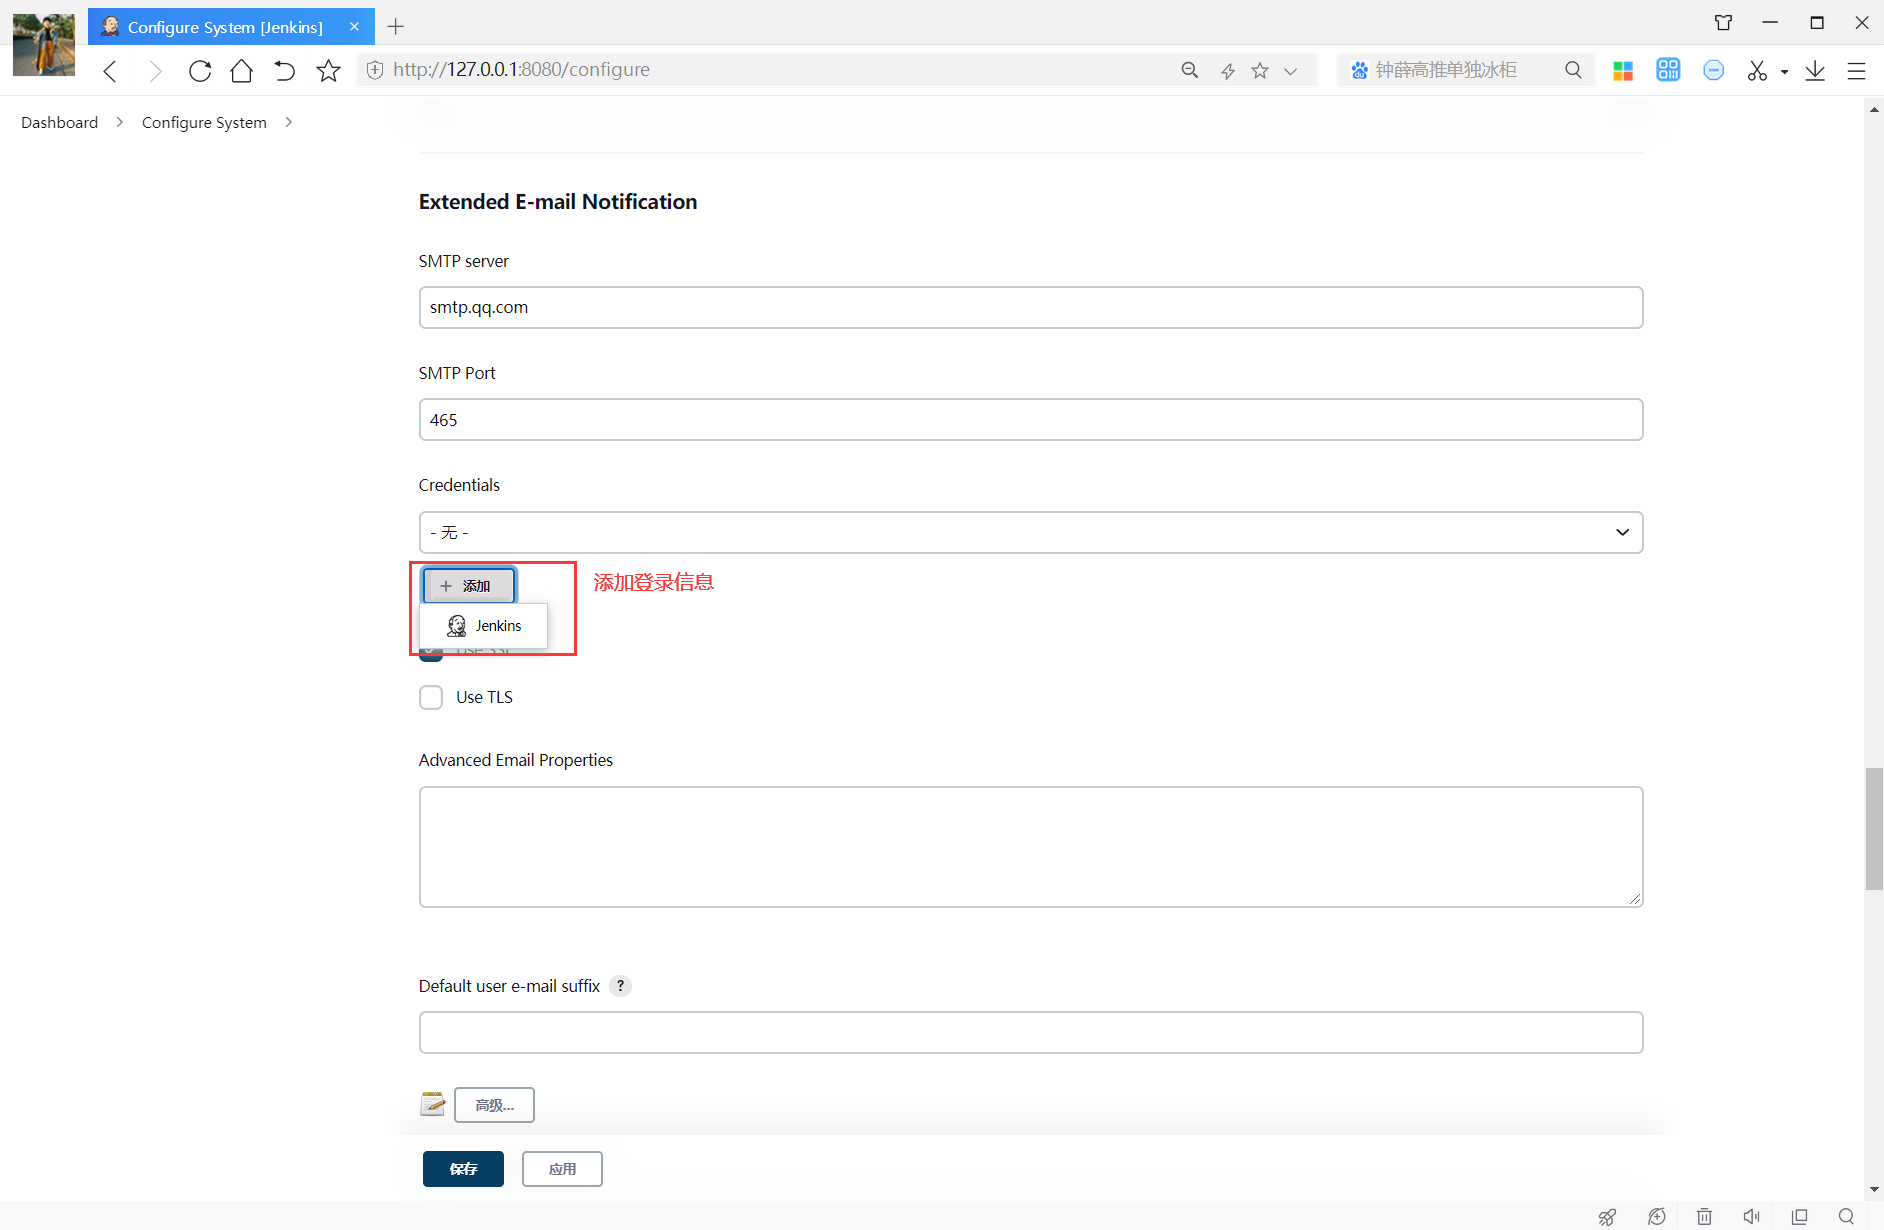
Task: Go back to the previous page
Action: tap(111, 70)
